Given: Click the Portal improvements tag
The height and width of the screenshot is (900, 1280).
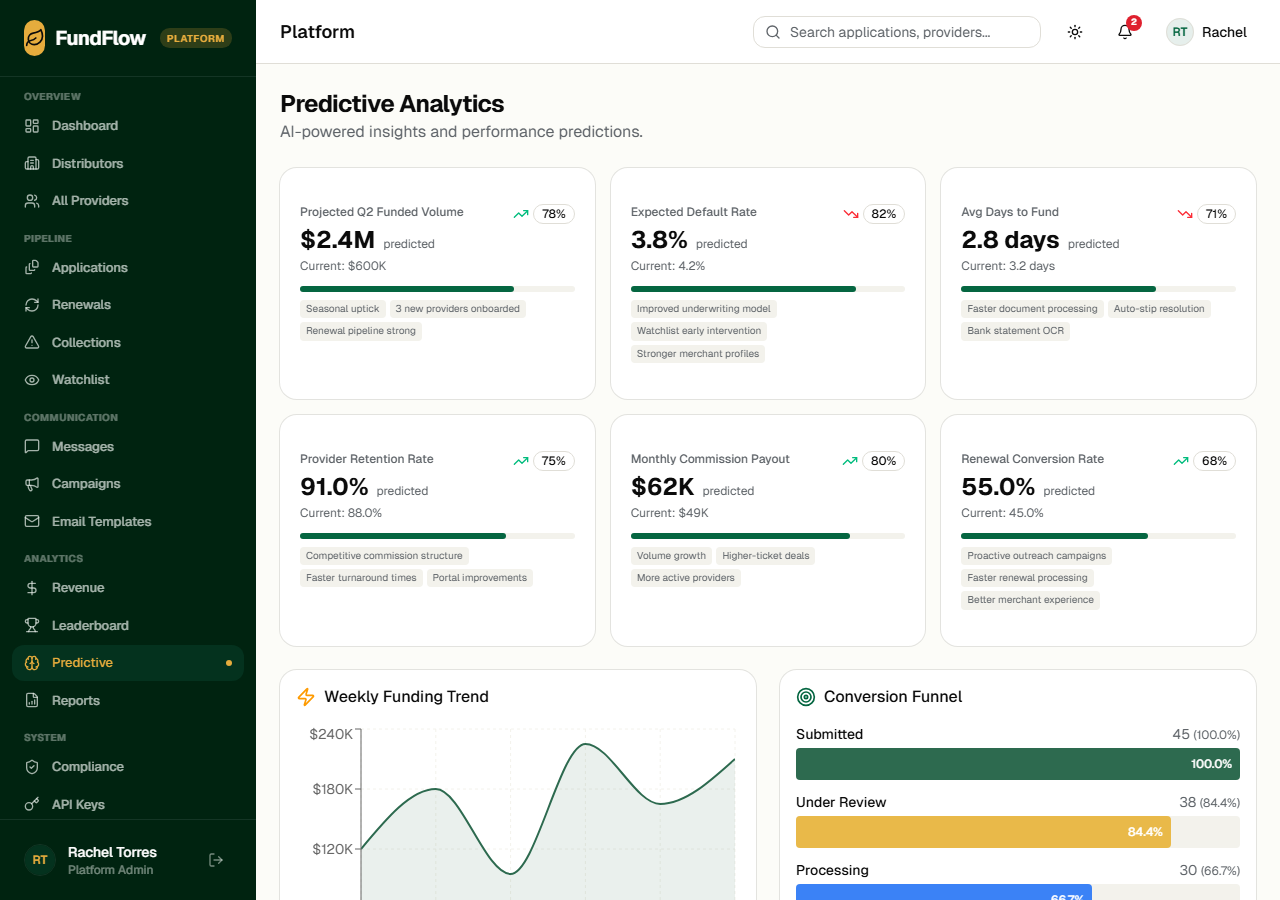Looking at the screenshot, I should [480, 578].
